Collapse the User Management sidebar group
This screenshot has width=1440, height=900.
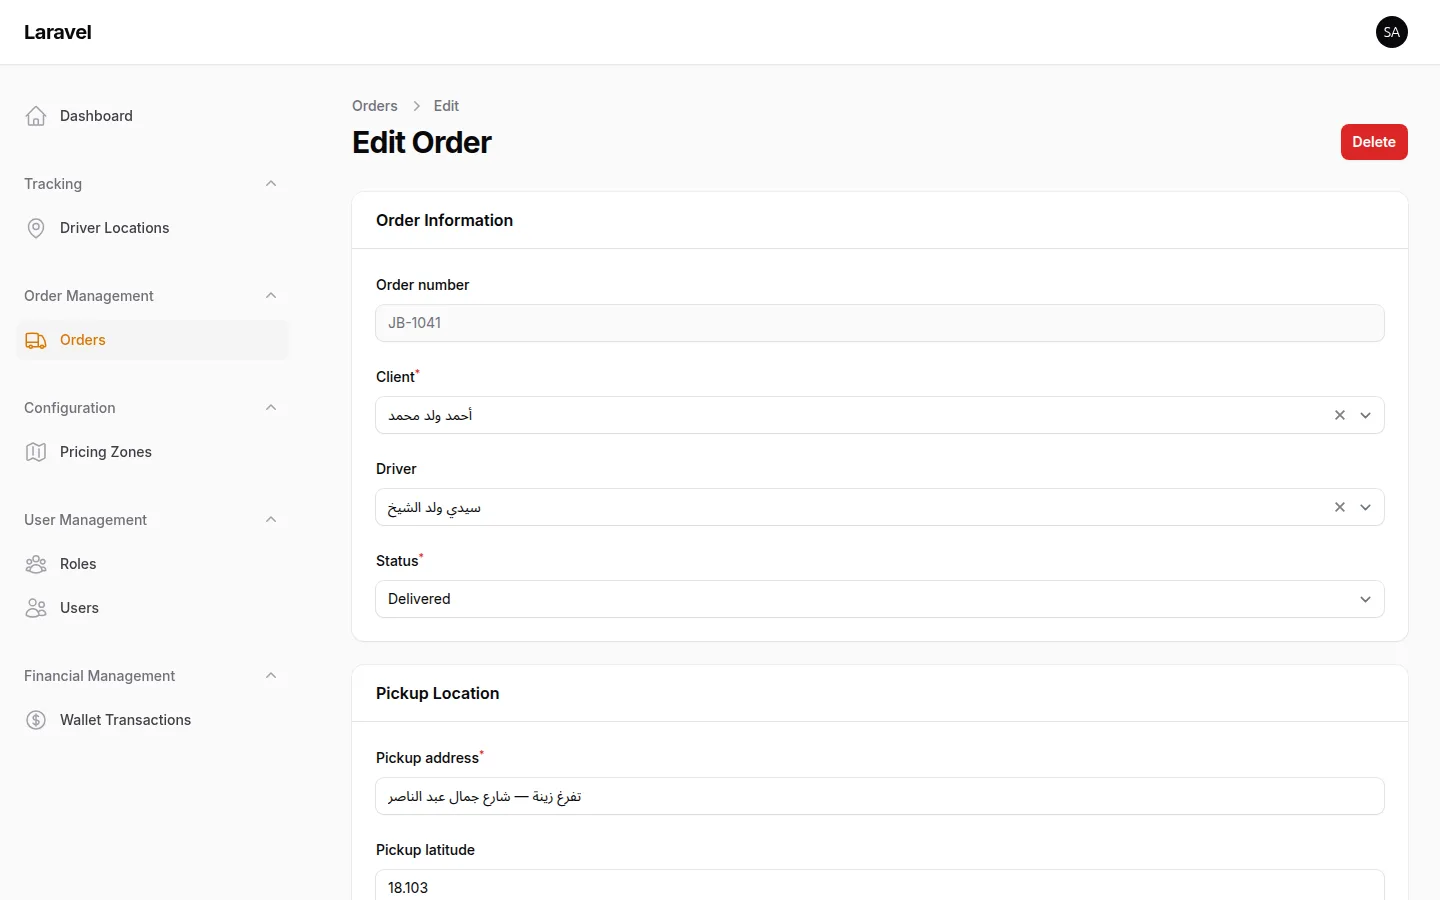click(271, 520)
